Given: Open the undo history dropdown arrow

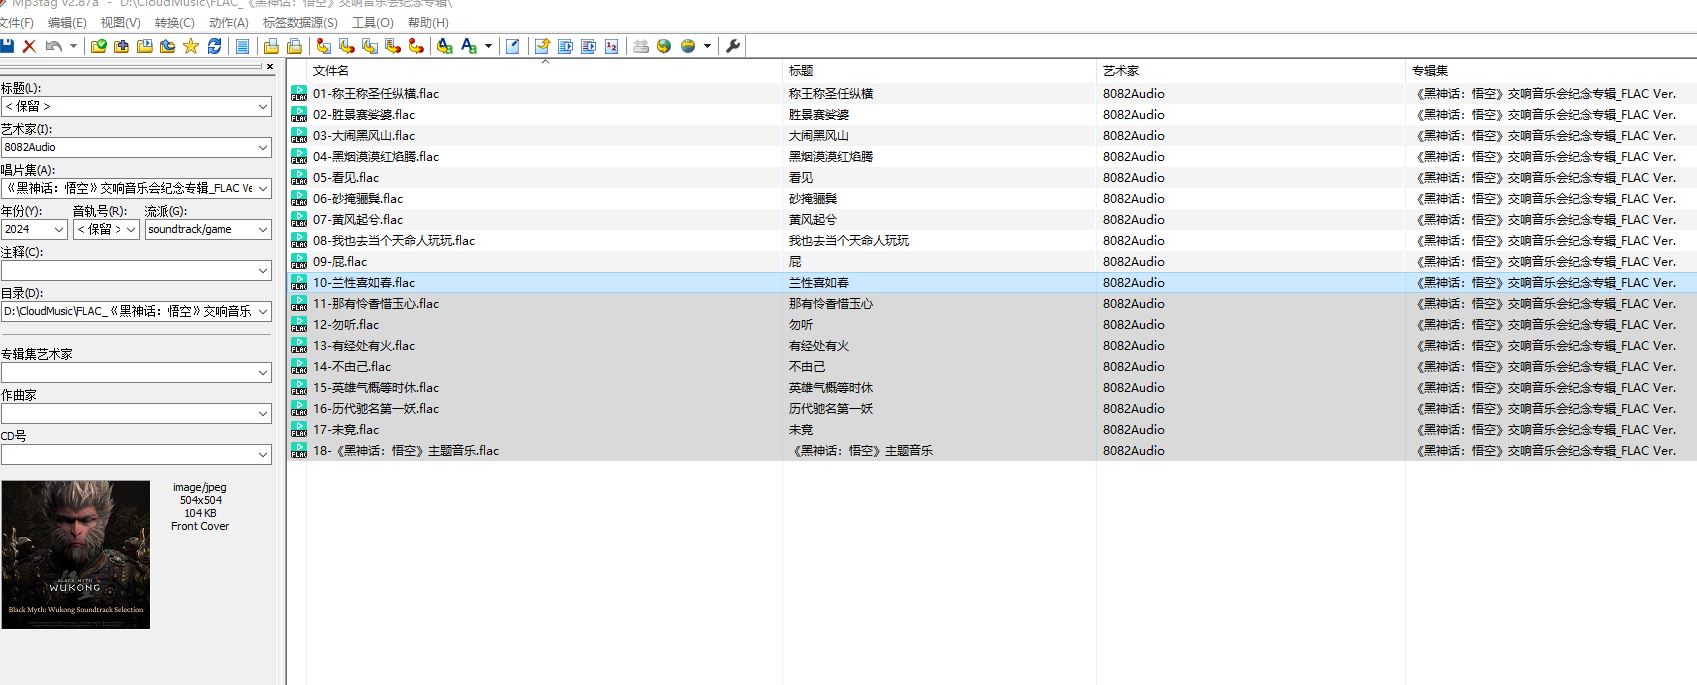Looking at the screenshot, I should click(73, 46).
